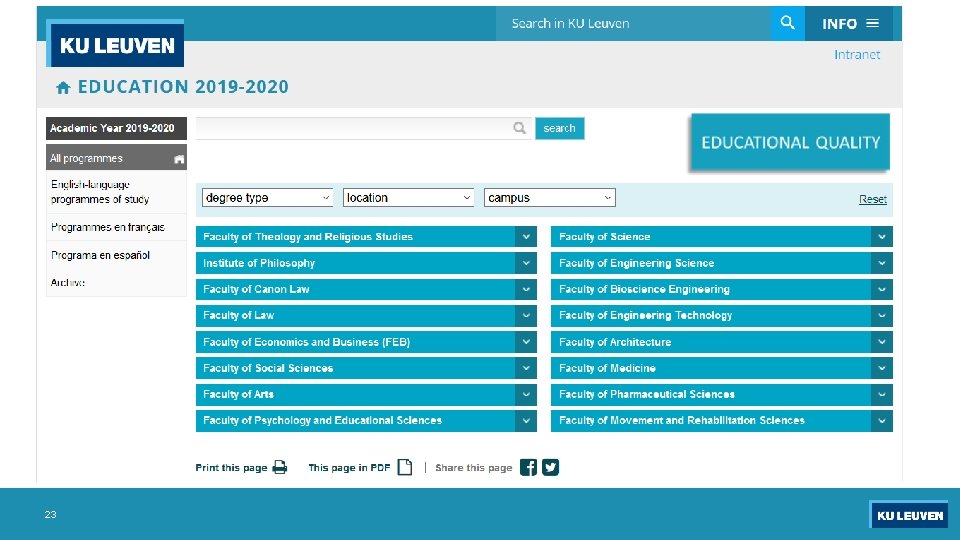Click the home icon in All programmes row
This screenshot has height=540, width=960.
coord(179,159)
